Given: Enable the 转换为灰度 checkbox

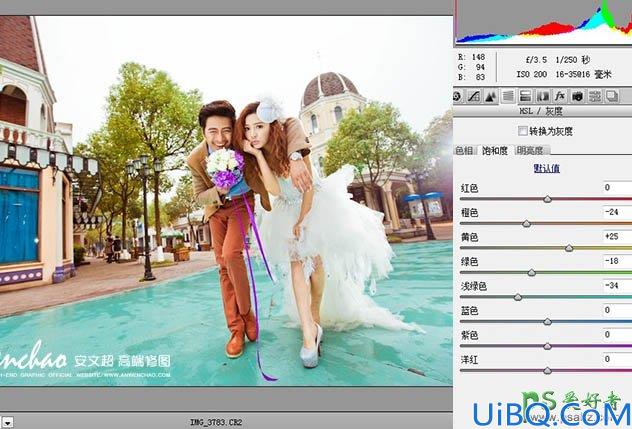Looking at the screenshot, I should [x=522, y=131].
